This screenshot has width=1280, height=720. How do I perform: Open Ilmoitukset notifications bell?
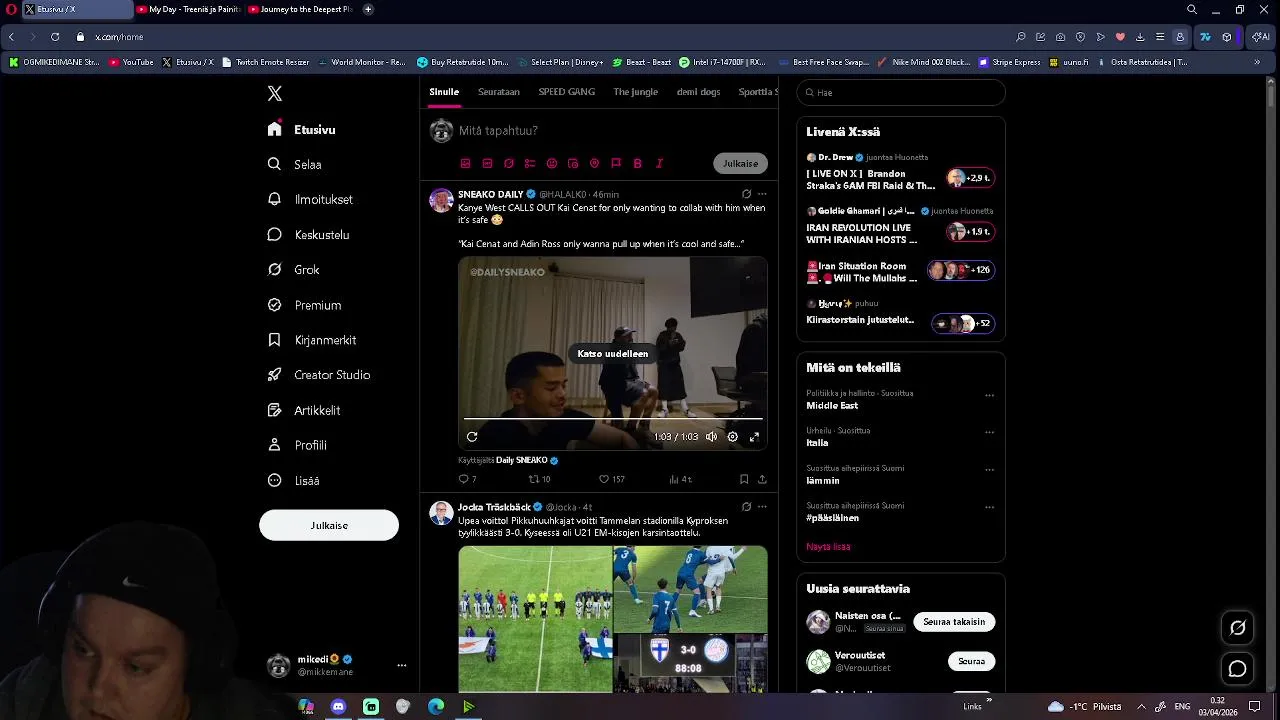(x=274, y=199)
